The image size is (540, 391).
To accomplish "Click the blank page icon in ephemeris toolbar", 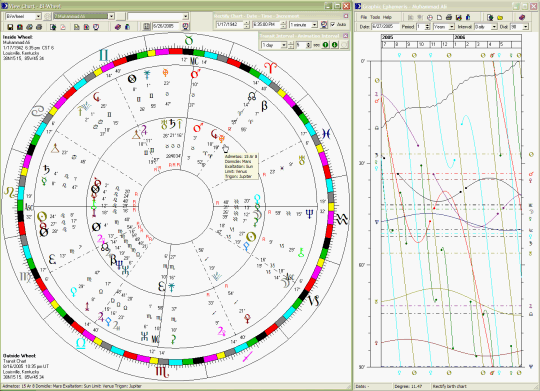I will pyautogui.click(x=439, y=18).
